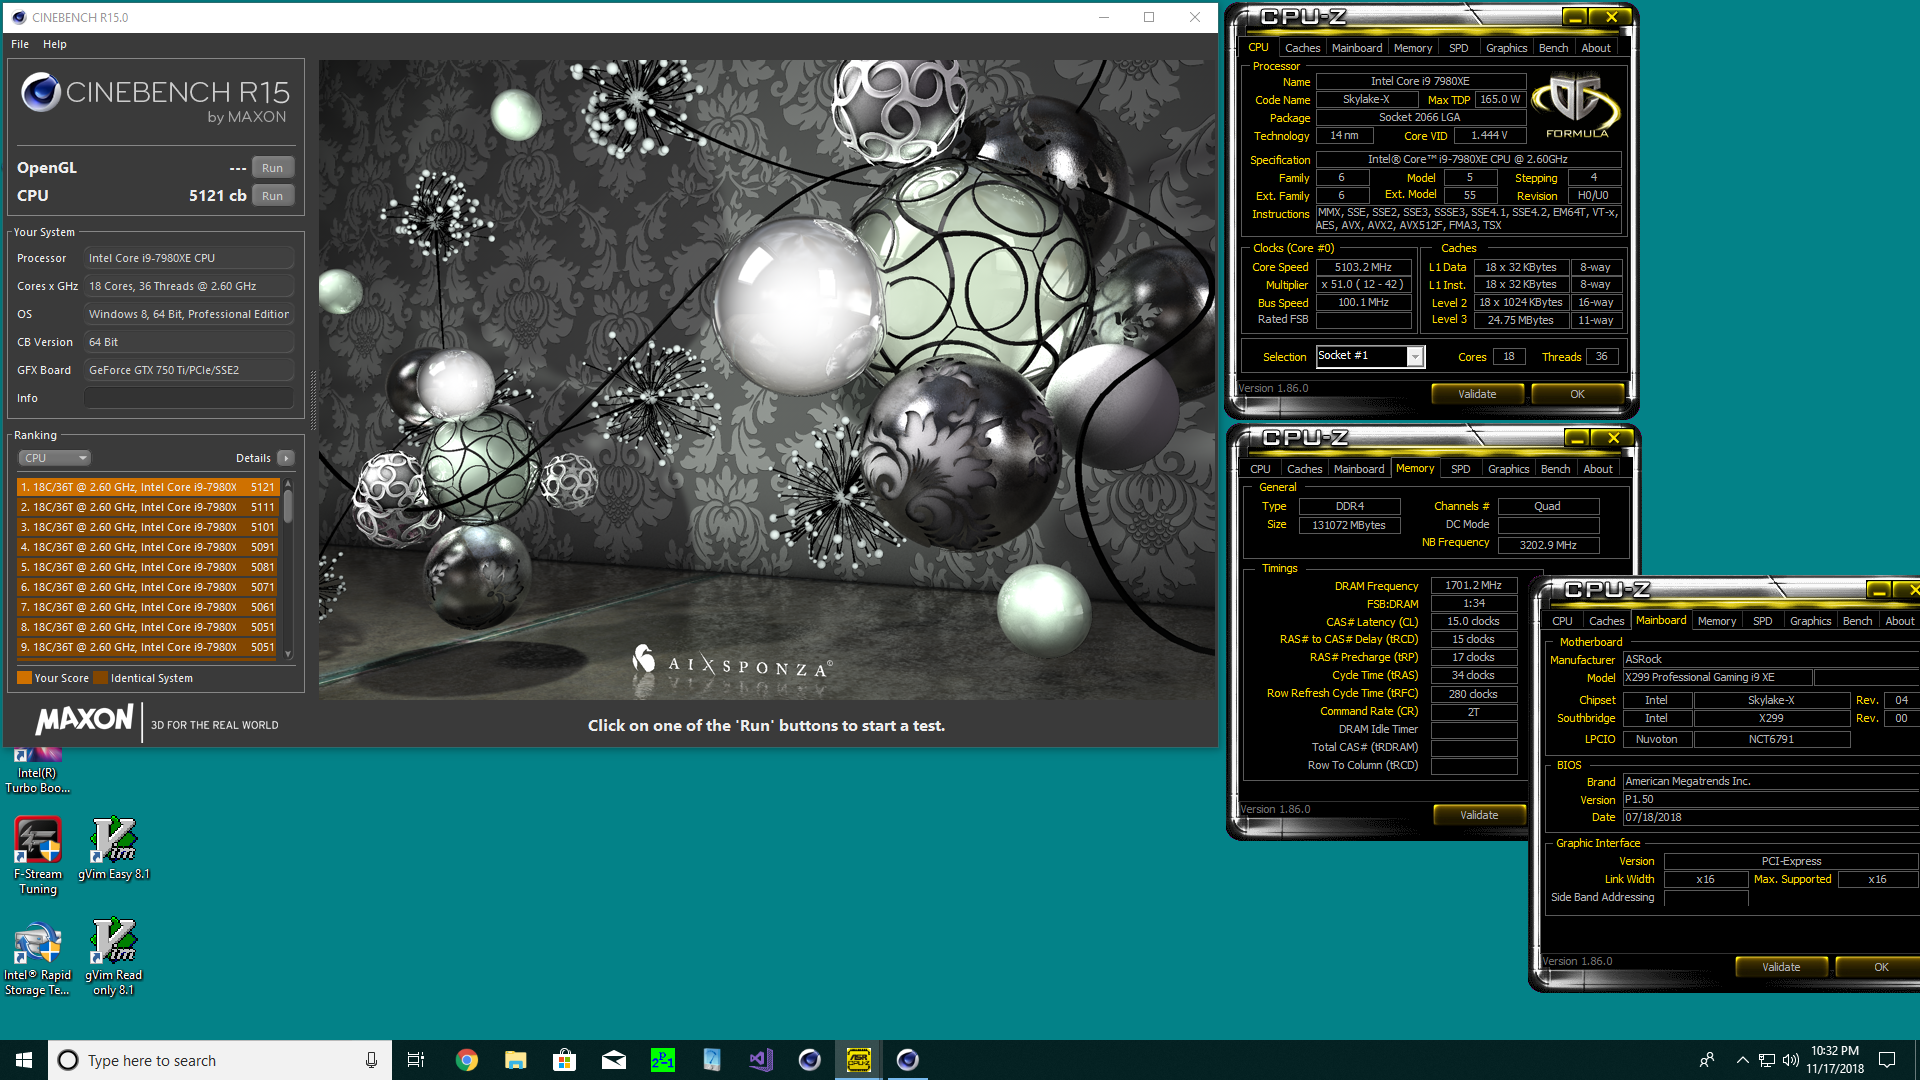The width and height of the screenshot is (1920, 1080).
Task: Switch to Caches tab in top CPU-Z window
Action: coord(1302,48)
